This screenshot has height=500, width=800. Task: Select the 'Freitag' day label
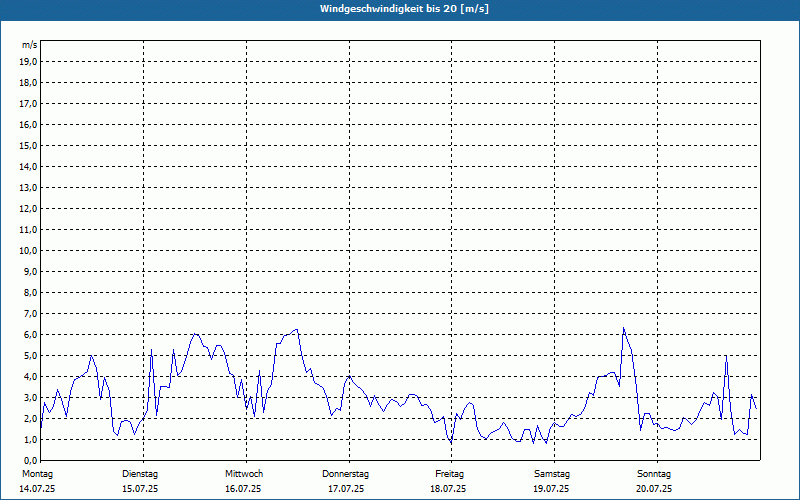(x=449, y=474)
